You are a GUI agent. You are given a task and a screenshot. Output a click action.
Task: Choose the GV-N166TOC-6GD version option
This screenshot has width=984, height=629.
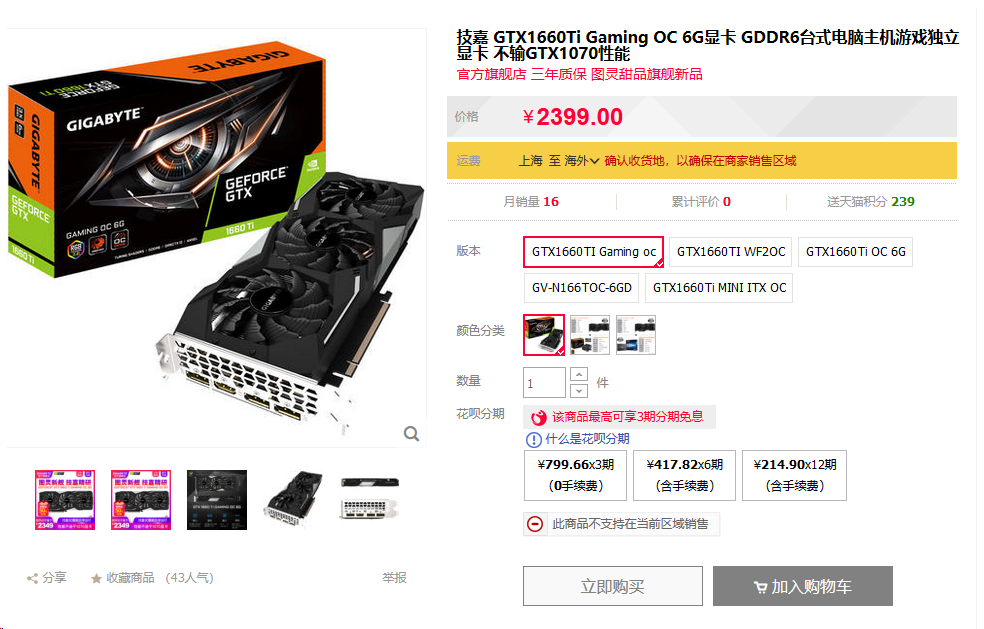pos(581,288)
